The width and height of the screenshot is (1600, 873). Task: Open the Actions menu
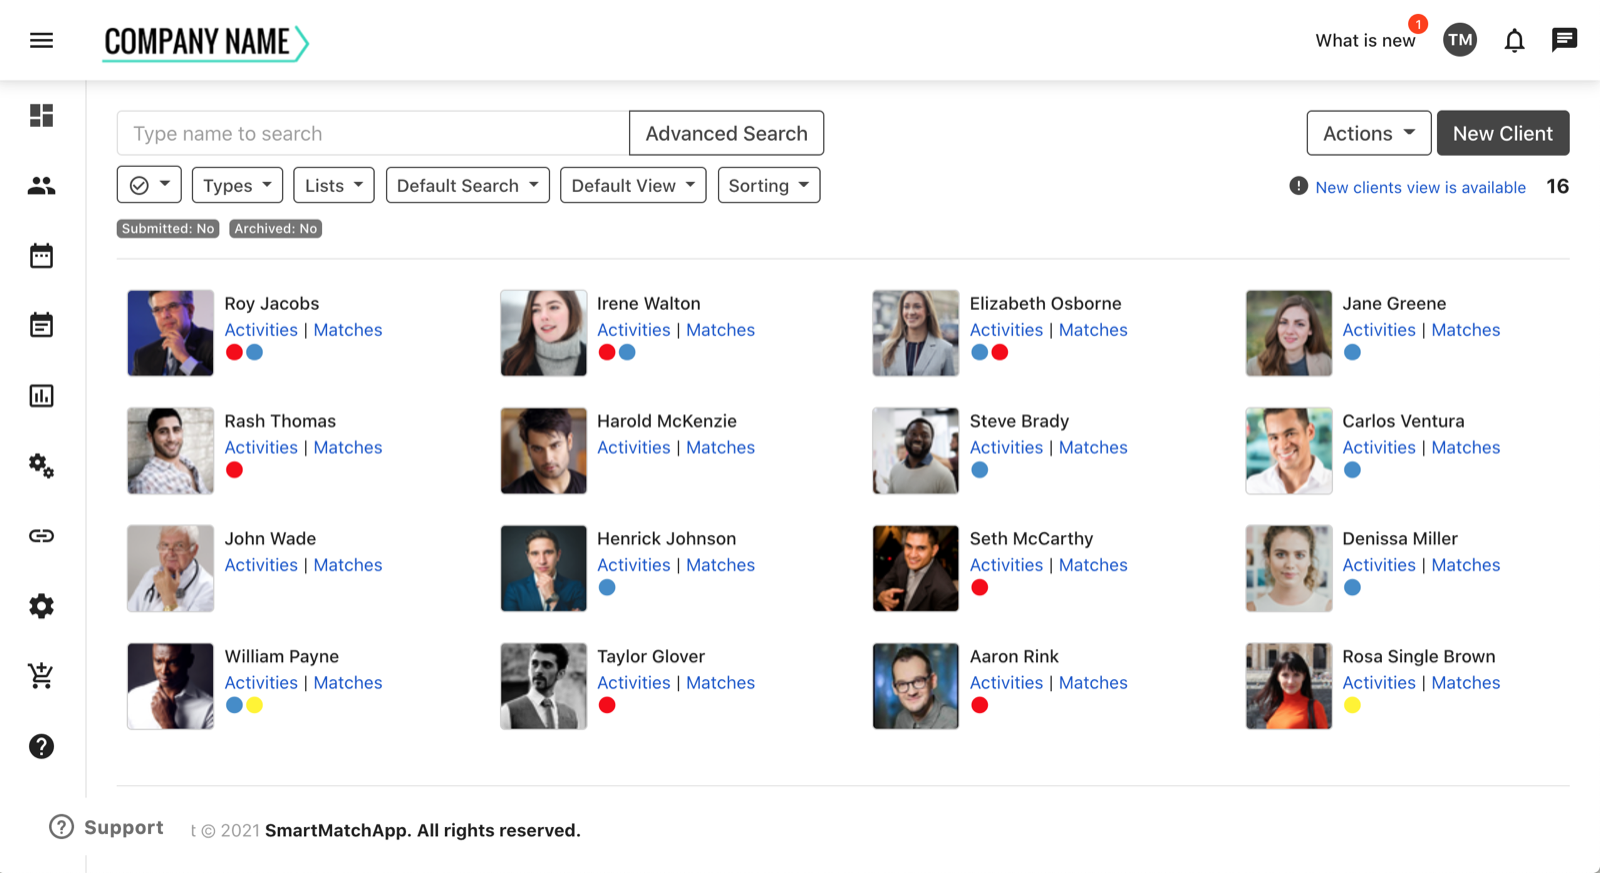[1368, 134]
